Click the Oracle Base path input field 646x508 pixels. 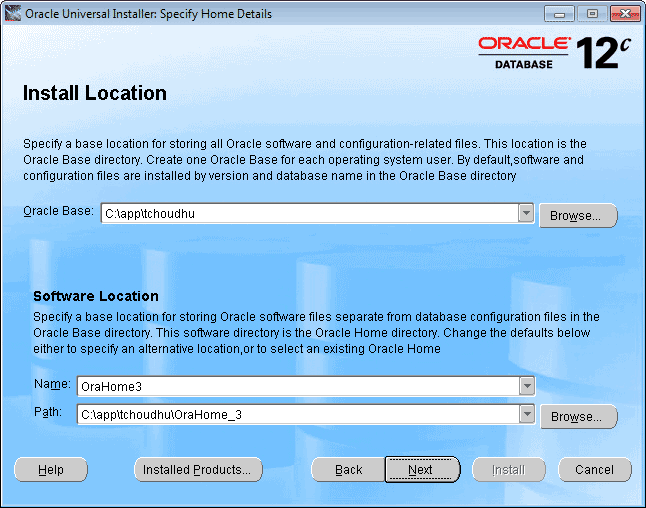[309, 213]
